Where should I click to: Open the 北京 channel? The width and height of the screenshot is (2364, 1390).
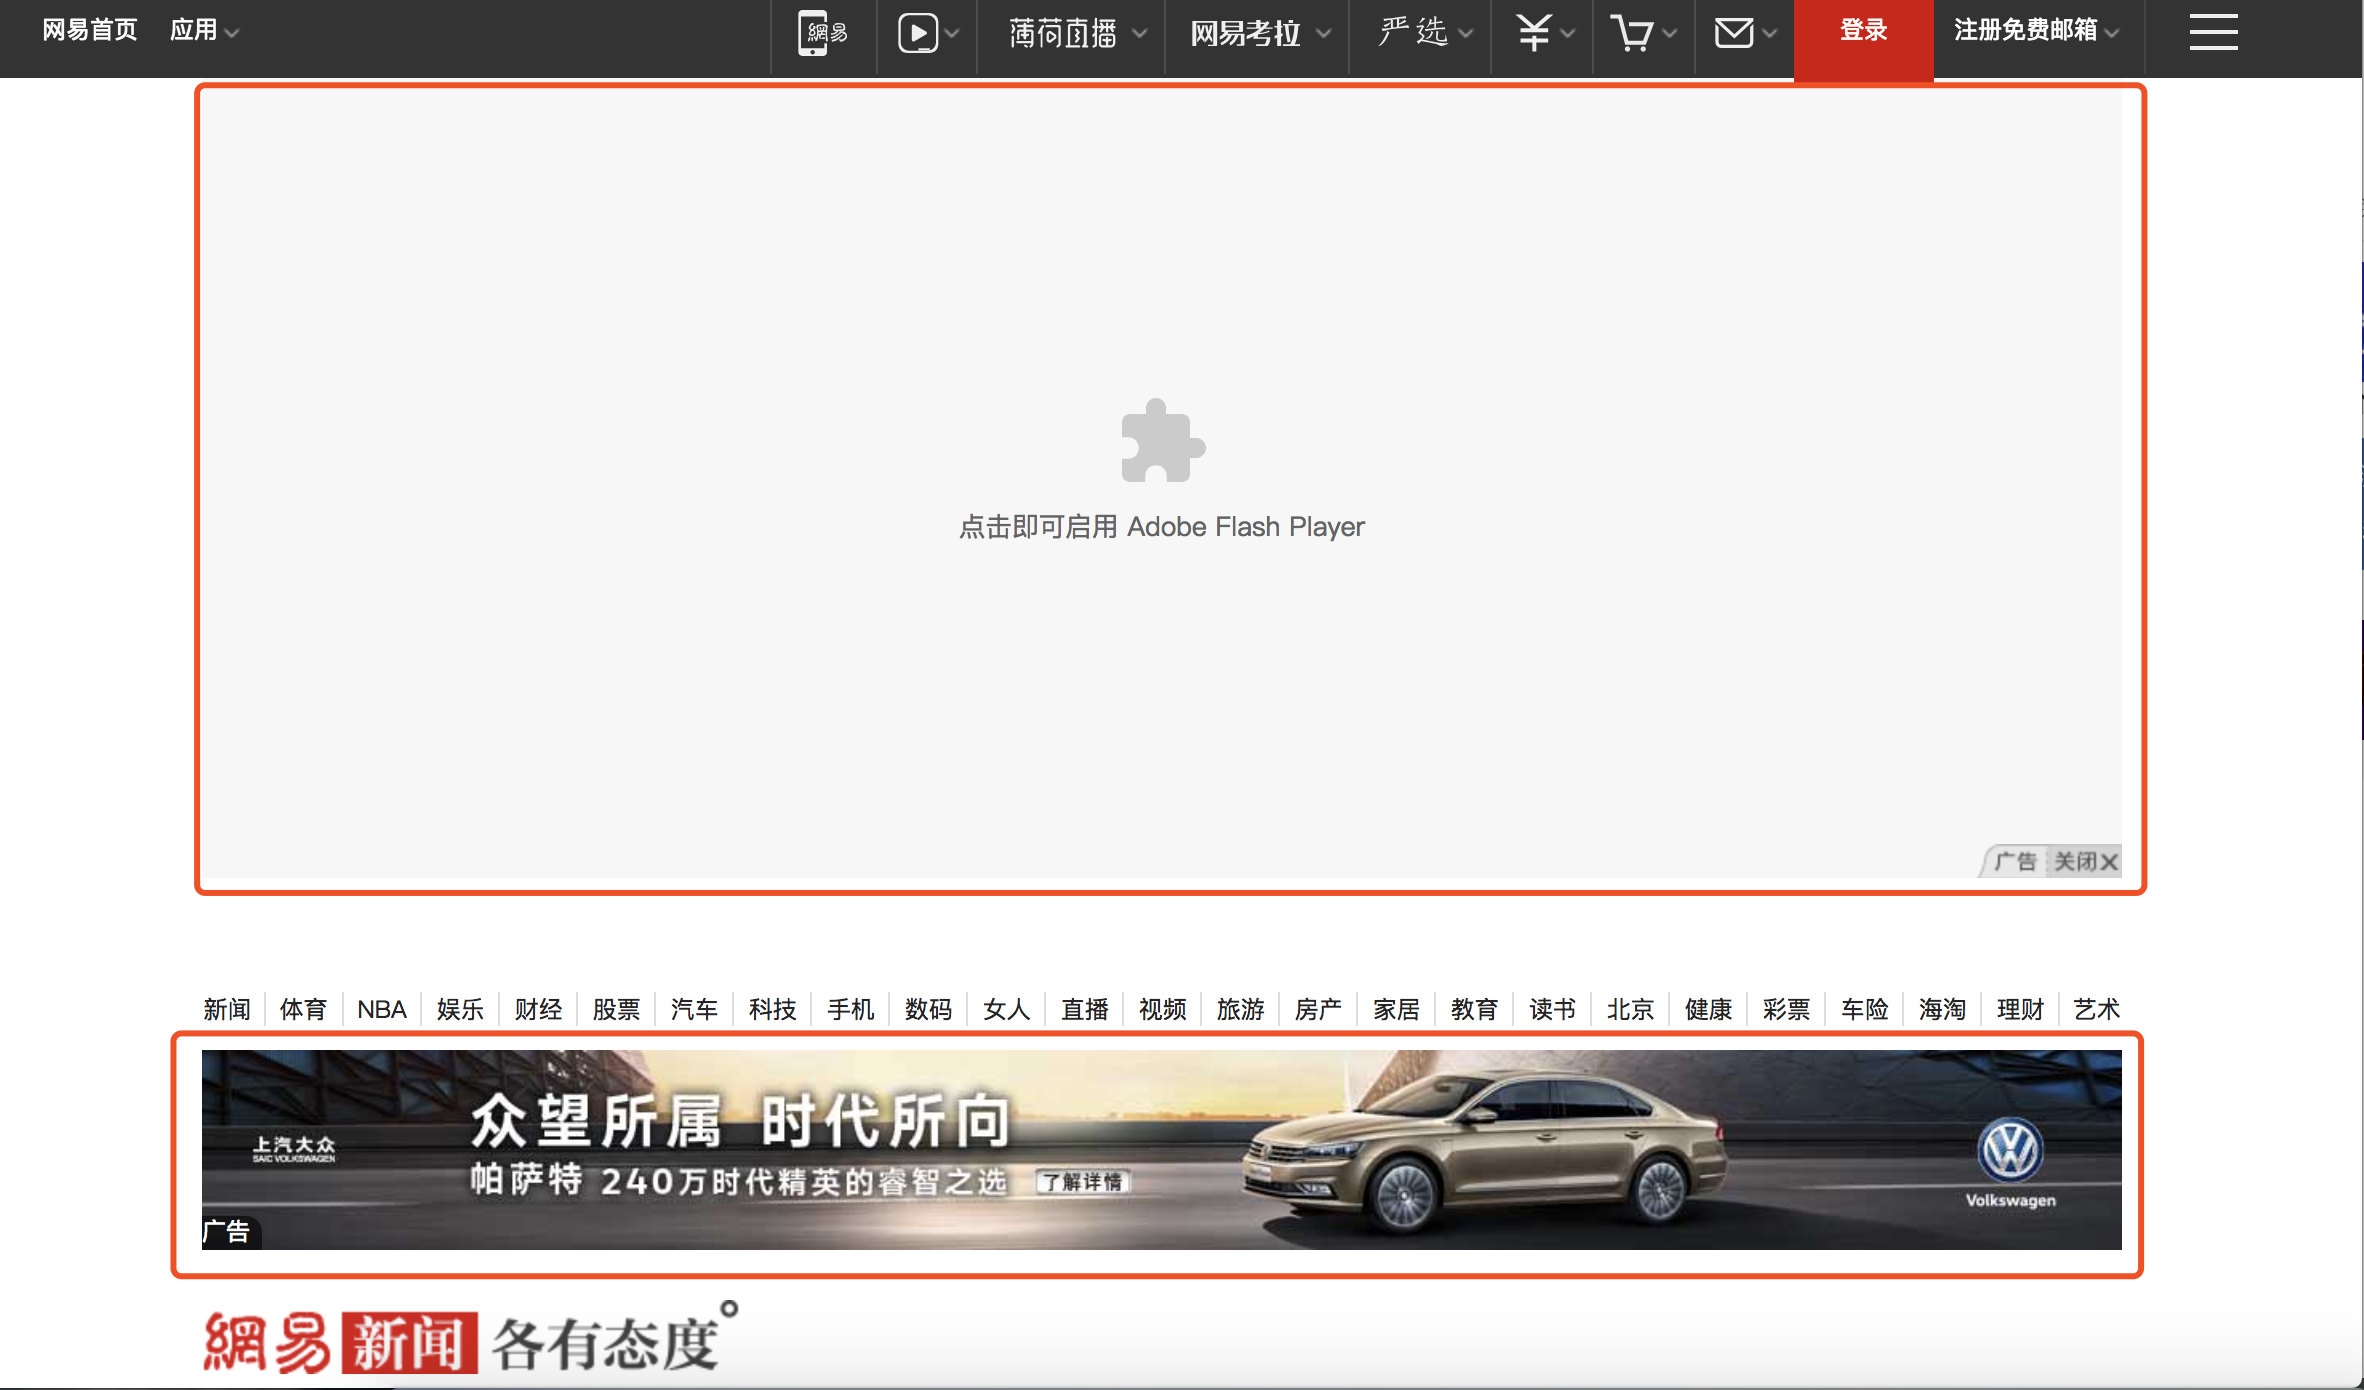click(x=1630, y=1009)
